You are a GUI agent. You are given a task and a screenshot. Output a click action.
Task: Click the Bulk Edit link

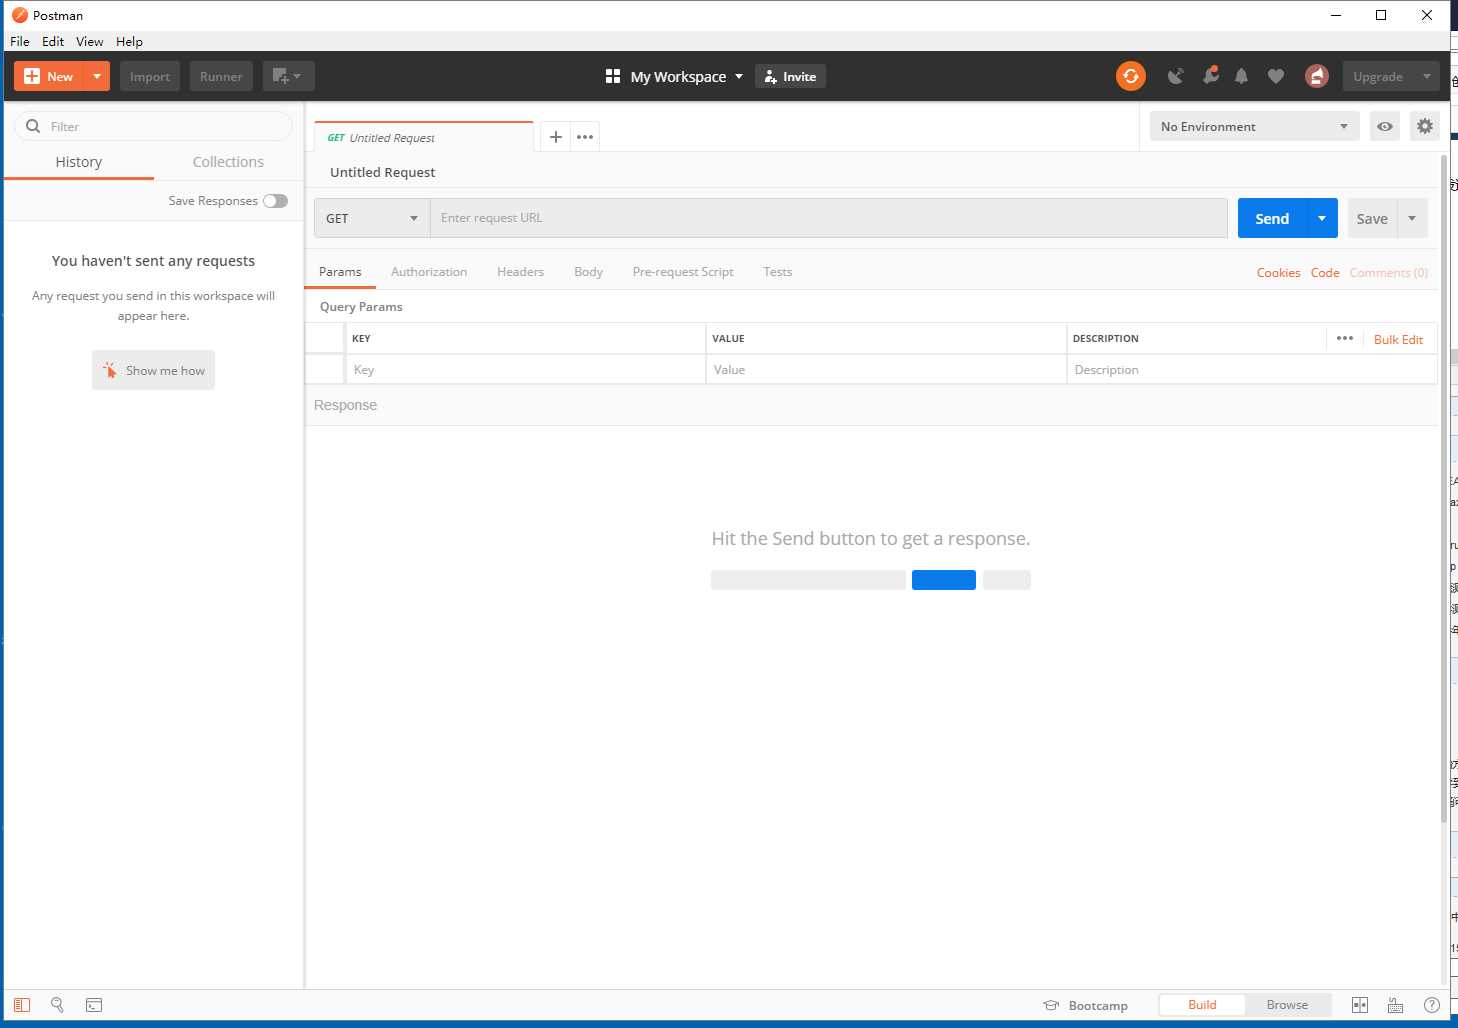(x=1398, y=339)
